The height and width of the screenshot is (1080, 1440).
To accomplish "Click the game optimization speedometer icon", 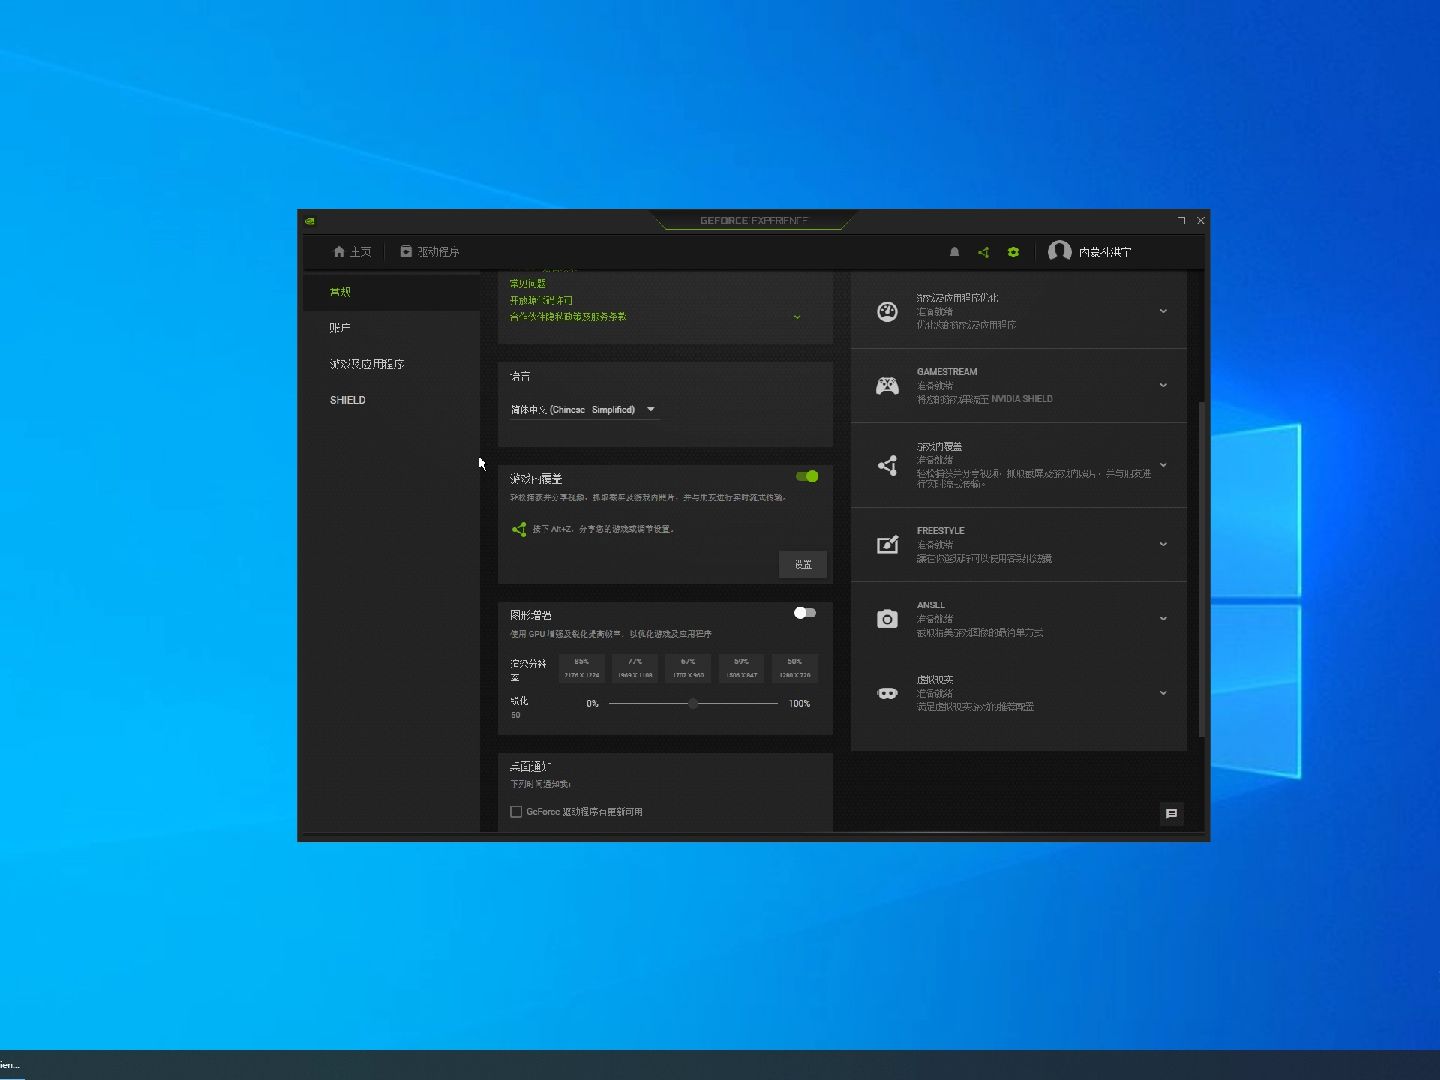I will coord(887,312).
